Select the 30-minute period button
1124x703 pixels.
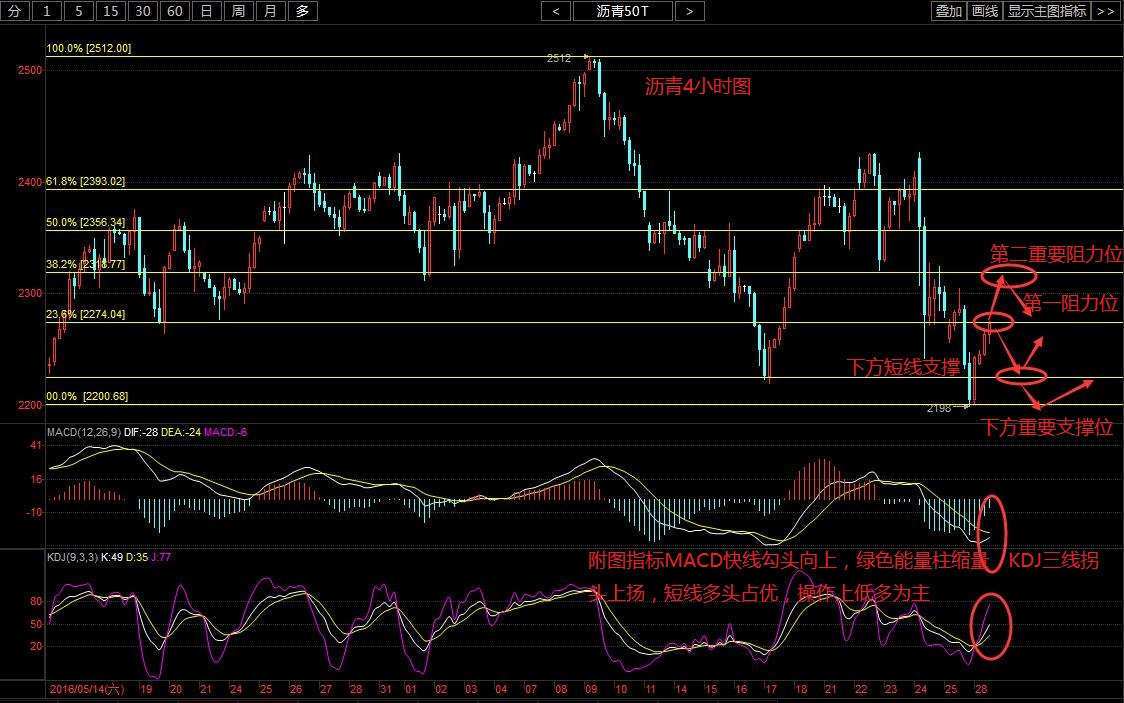point(144,12)
